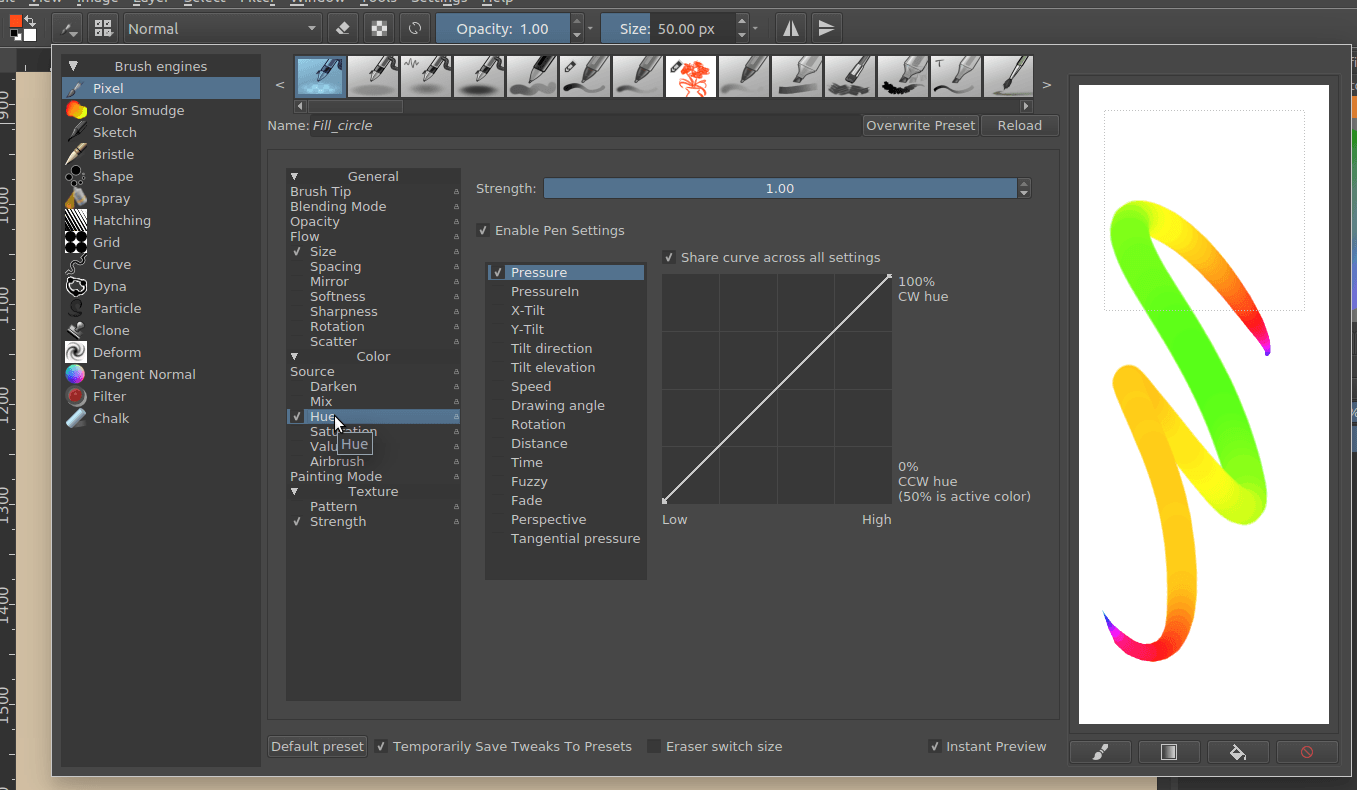Clear the scratchpad with the cancel icon
The image size is (1357, 790).
[1307, 752]
